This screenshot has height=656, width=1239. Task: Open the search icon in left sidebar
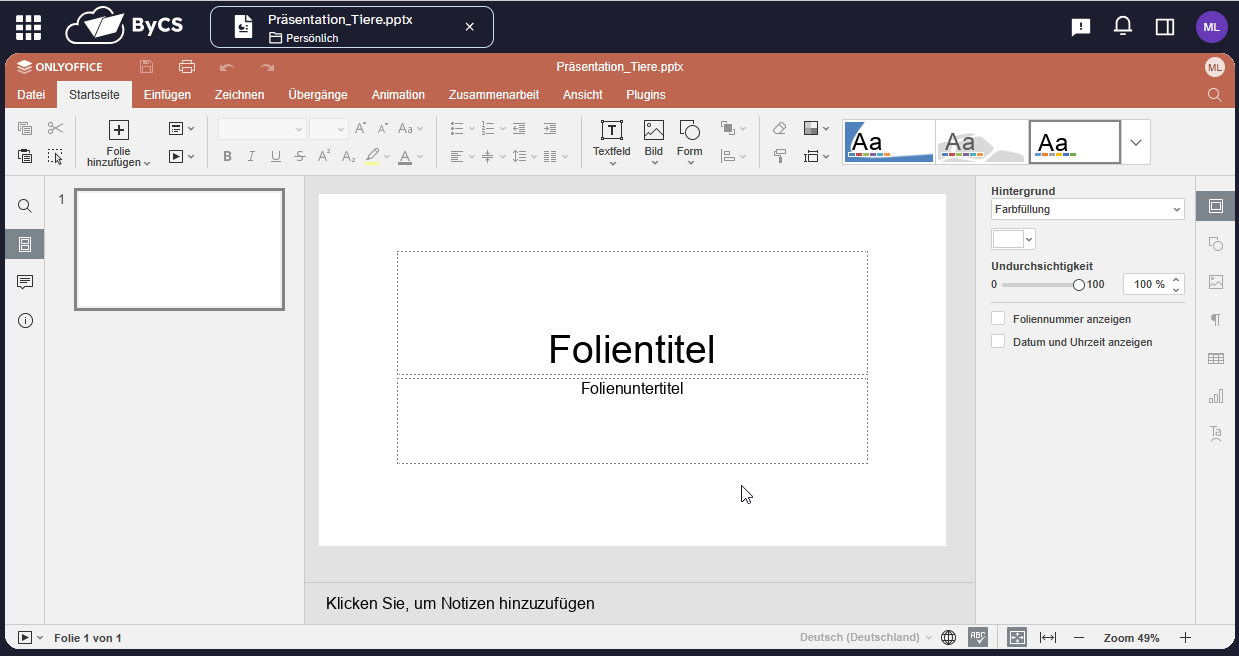25,206
